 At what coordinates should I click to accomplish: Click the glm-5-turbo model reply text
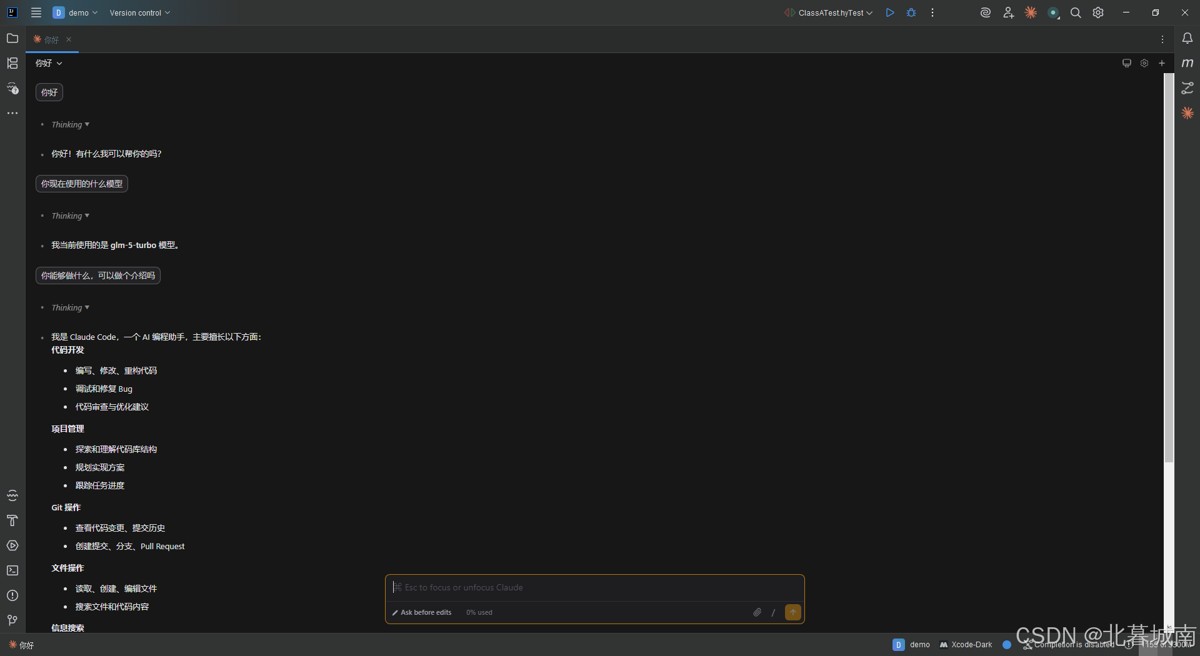(116, 245)
